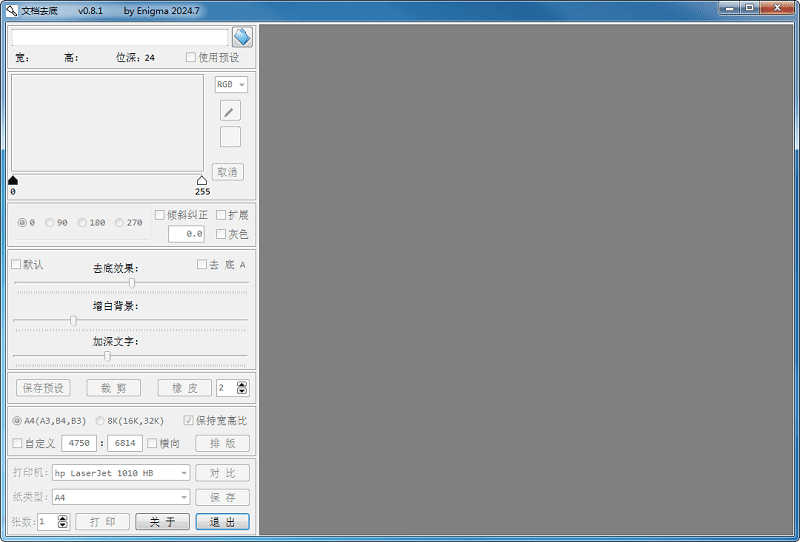Open the RGB channel dropdown
Viewport: 800px width, 542px height.
231,85
